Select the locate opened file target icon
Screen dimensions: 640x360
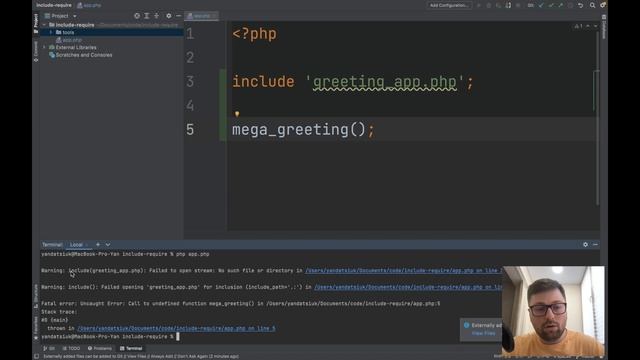pos(137,16)
